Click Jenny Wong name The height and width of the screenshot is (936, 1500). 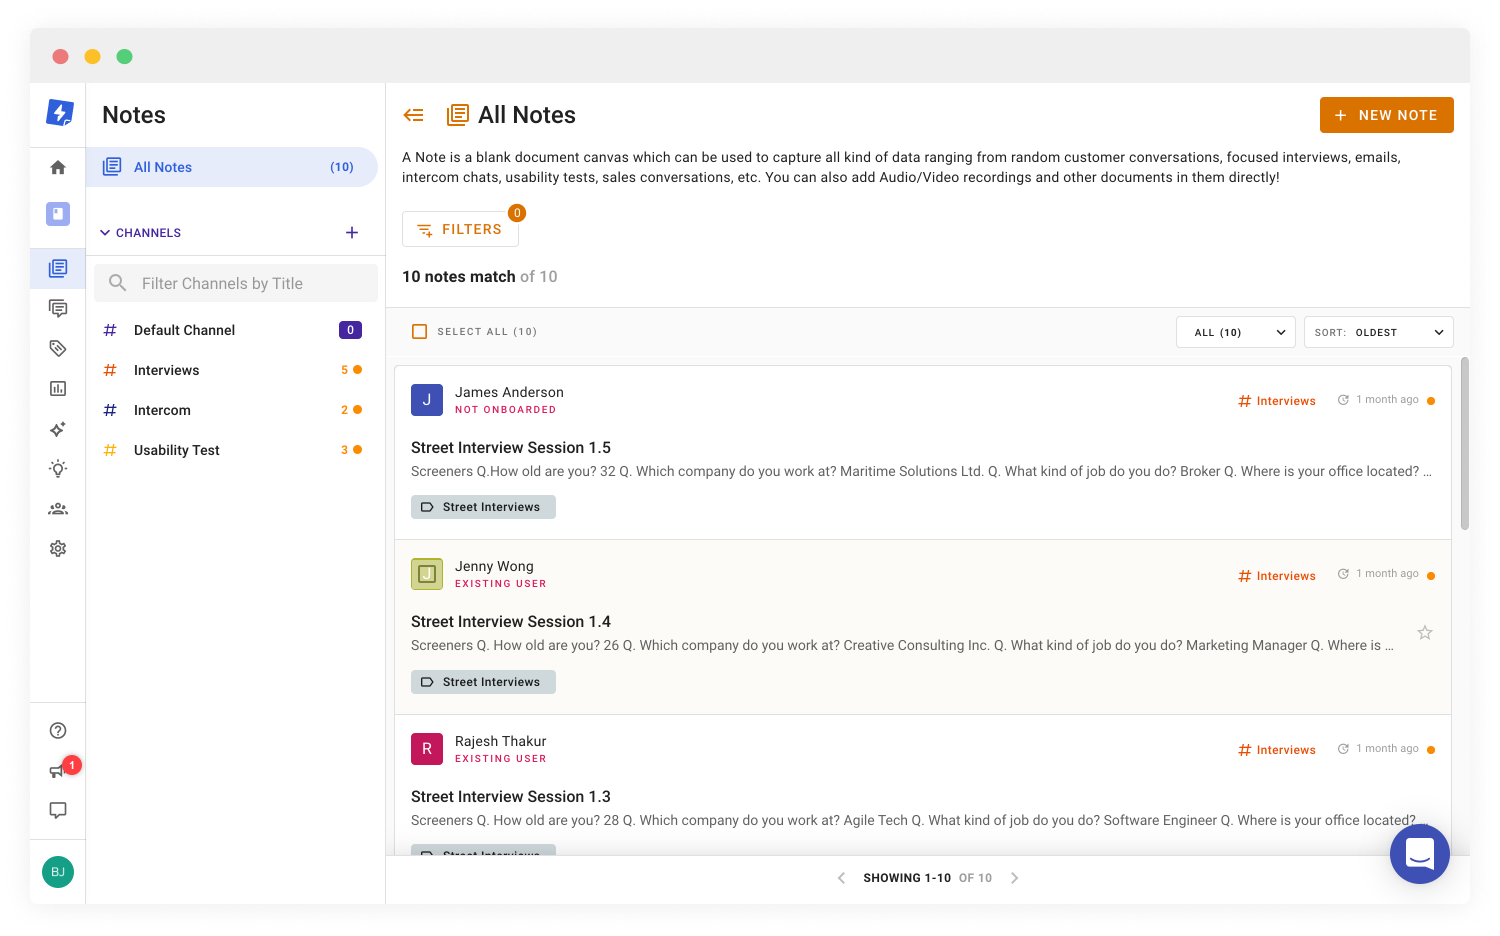click(x=494, y=566)
